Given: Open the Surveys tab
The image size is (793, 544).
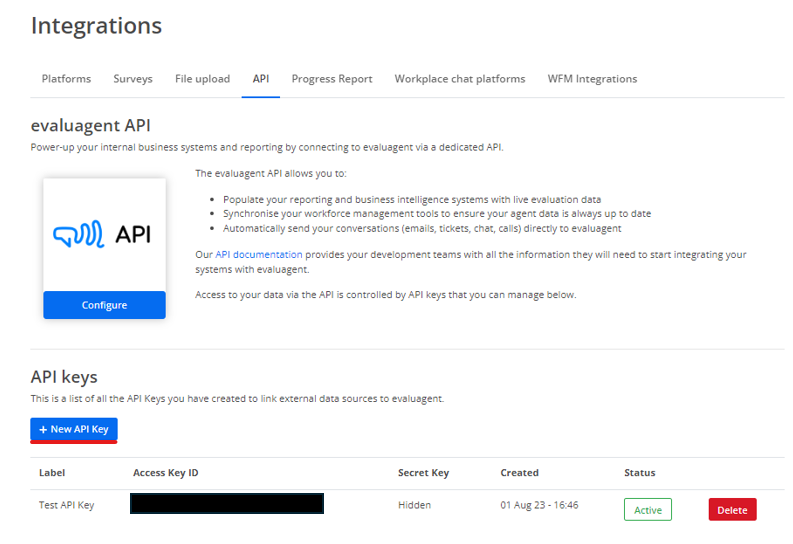Looking at the screenshot, I should 133,79.
